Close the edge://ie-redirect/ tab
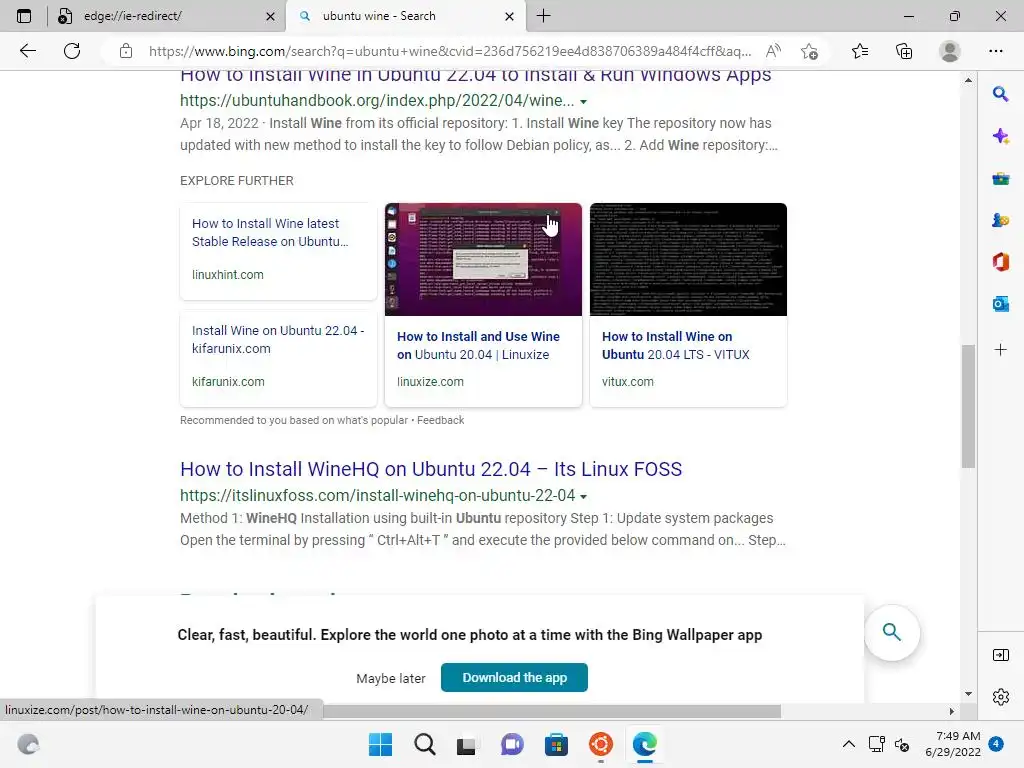The image size is (1024, 768). 270,16
